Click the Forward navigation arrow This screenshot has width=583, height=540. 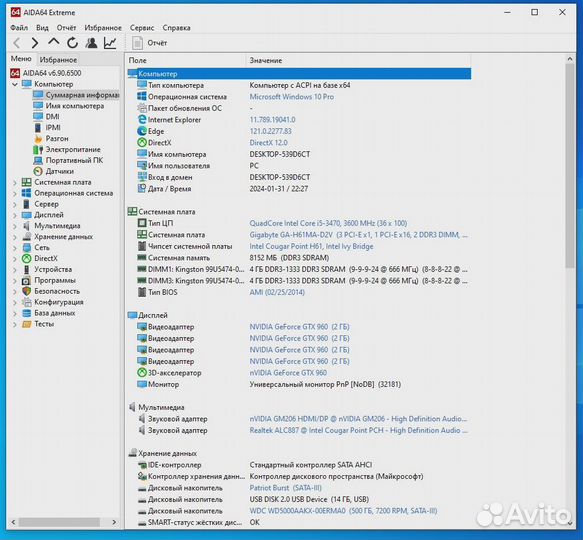tap(35, 43)
